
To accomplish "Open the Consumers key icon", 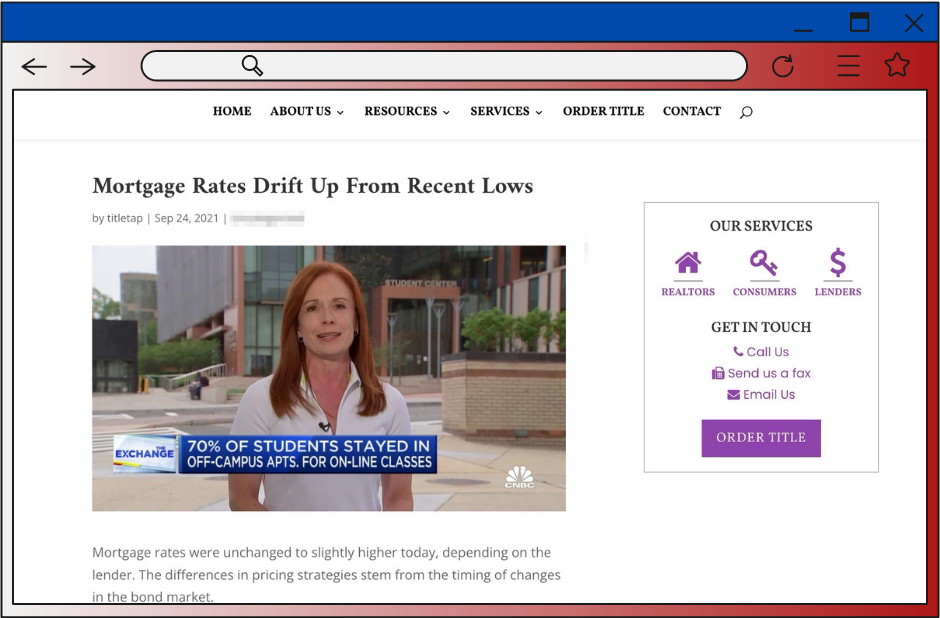I will [x=764, y=263].
